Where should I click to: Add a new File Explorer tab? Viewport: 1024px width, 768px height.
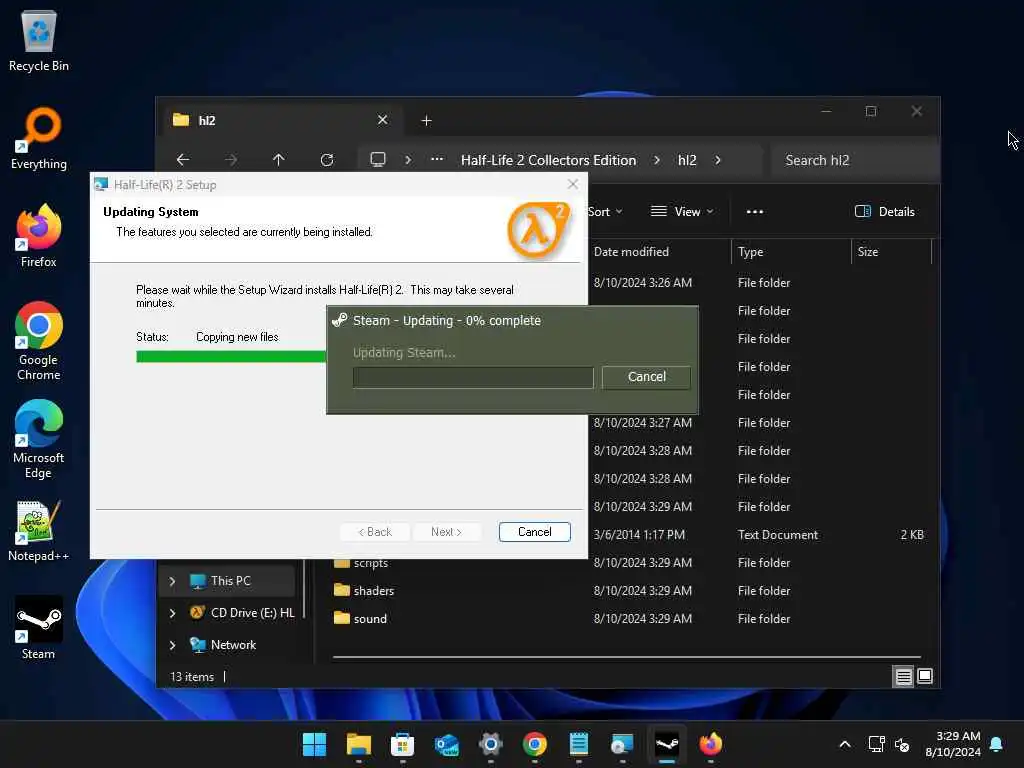pos(426,120)
